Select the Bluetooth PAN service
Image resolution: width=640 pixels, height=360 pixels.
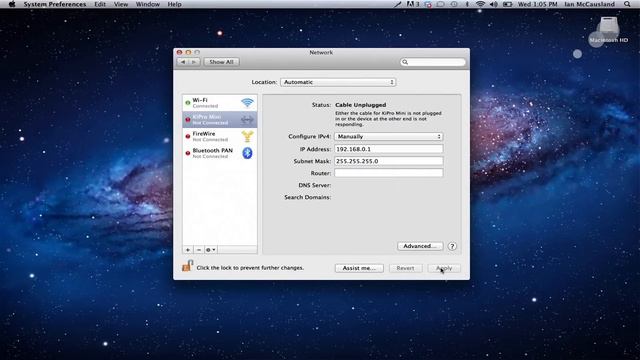click(x=220, y=153)
